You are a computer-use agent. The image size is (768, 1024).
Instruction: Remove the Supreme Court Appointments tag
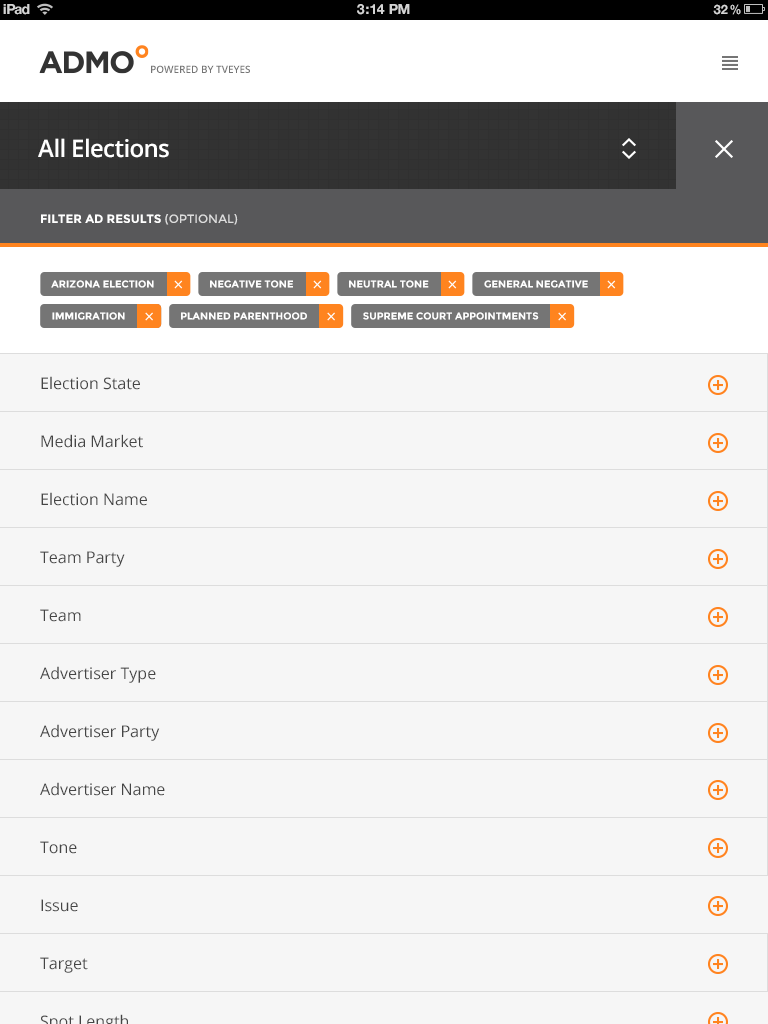click(x=562, y=316)
